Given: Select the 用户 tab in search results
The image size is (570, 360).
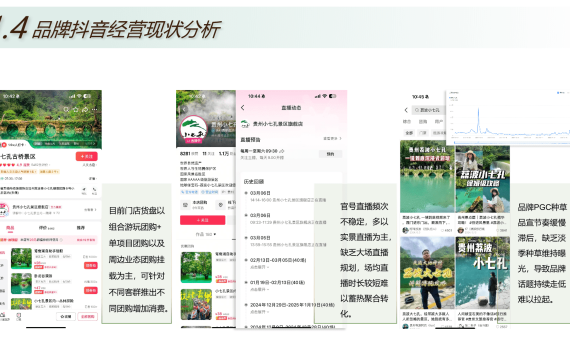Looking at the screenshot, I should (439, 121).
